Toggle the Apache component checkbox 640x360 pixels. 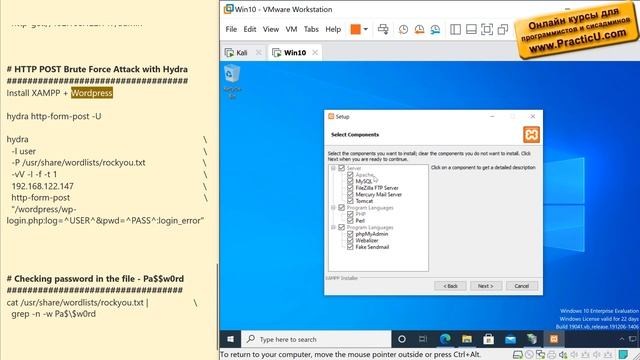(x=350, y=175)
